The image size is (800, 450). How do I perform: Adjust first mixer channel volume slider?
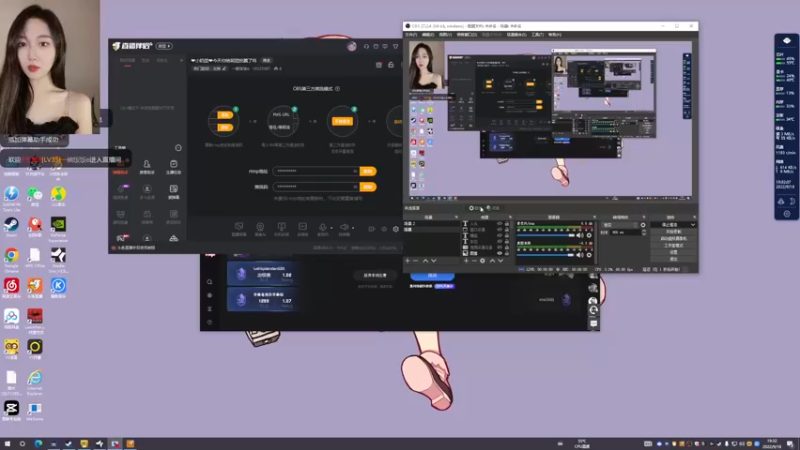click(x=546, y=235)
